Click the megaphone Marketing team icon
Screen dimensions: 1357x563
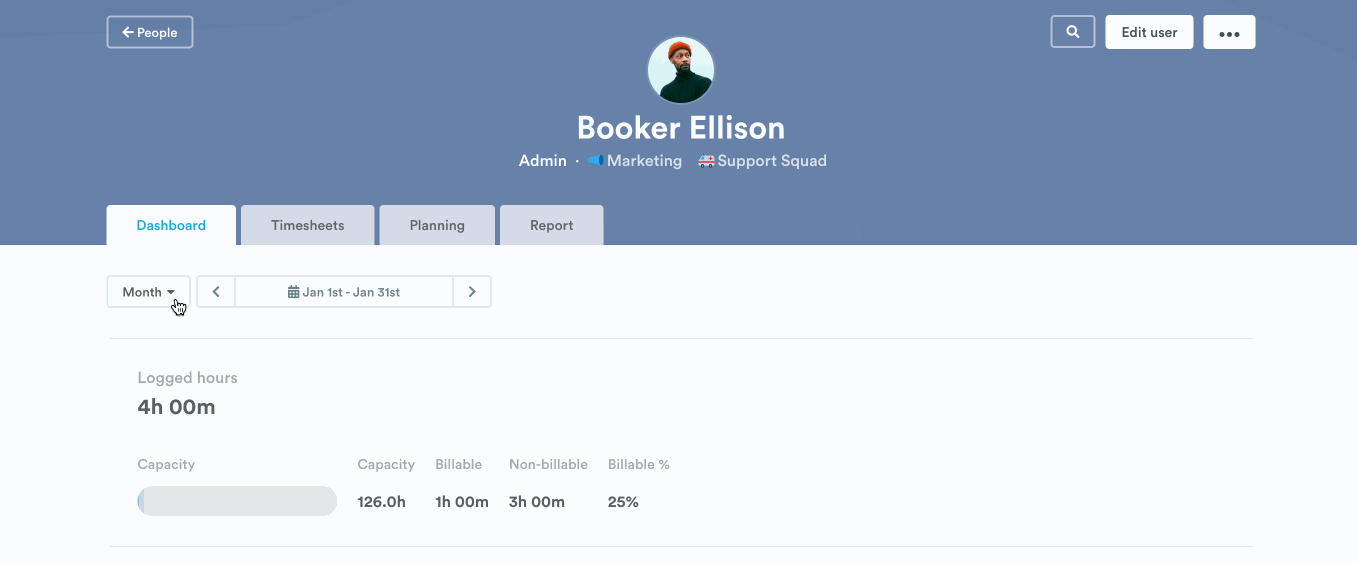click(595, 161)
